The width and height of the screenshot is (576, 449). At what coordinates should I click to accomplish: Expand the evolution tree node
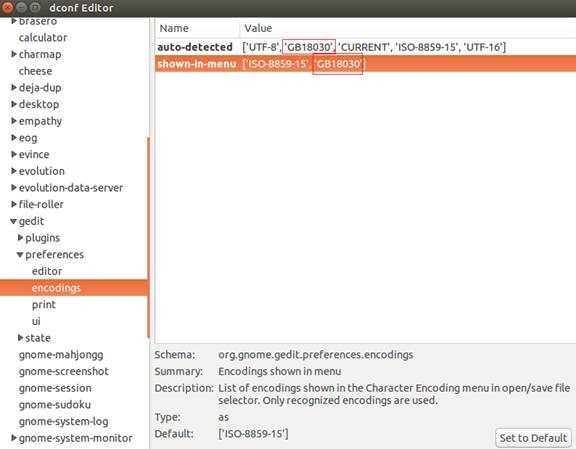pos(14,171)
